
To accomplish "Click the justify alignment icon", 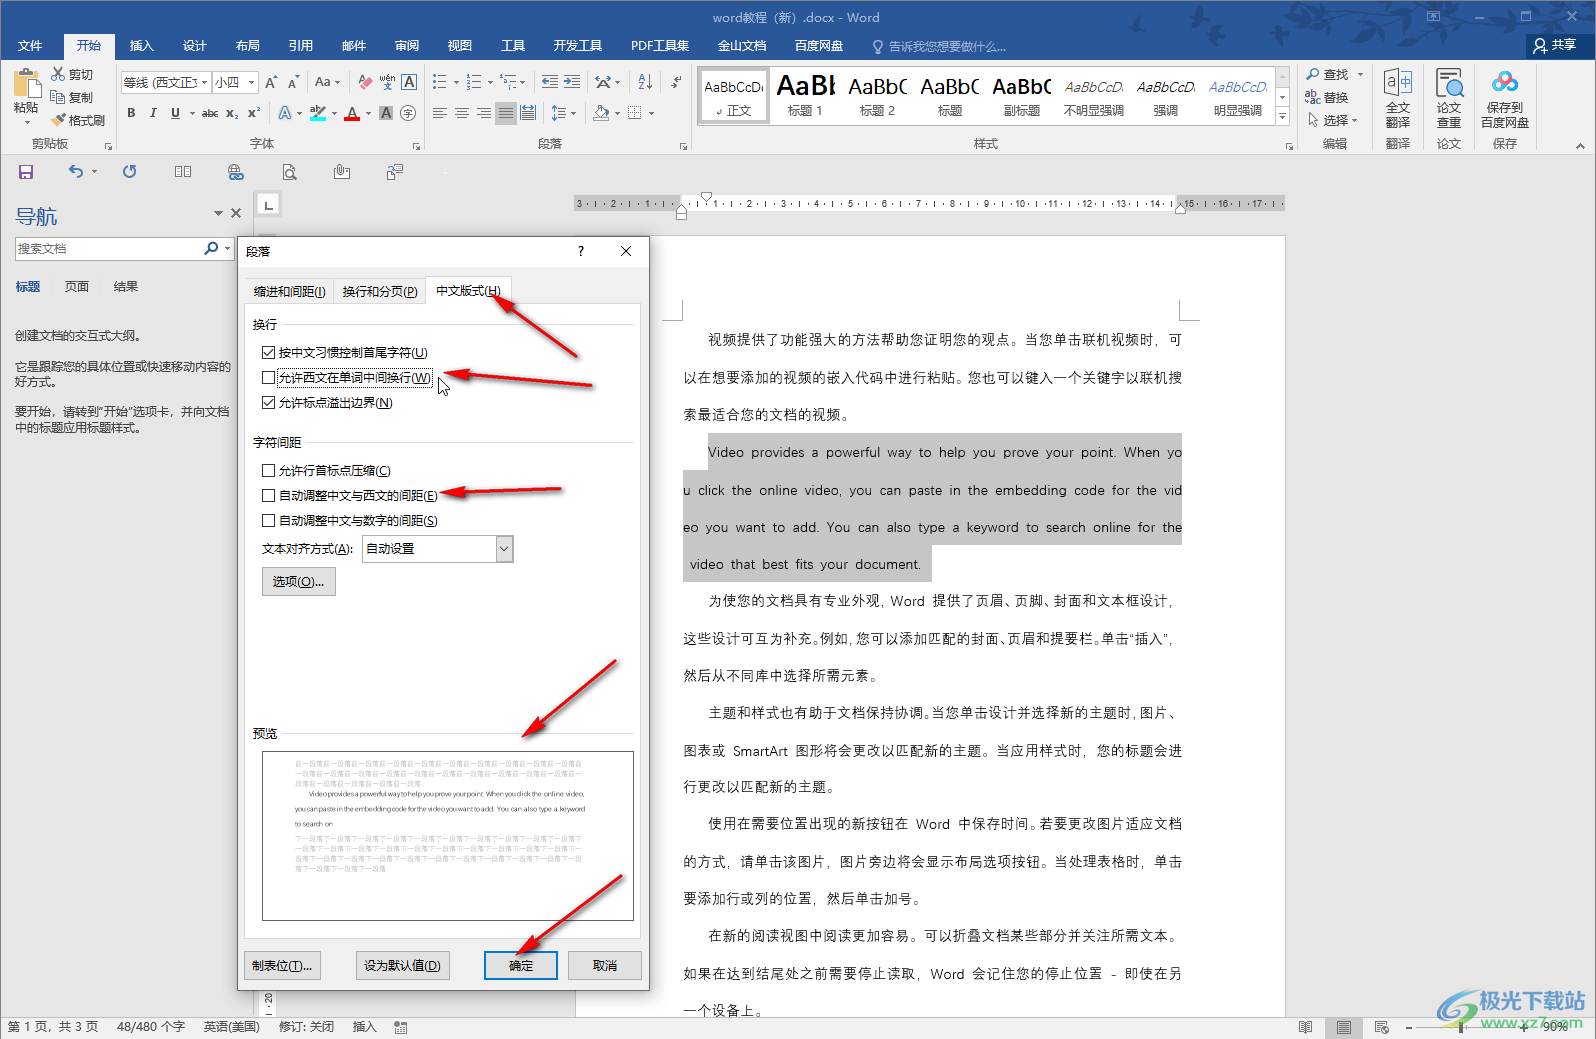I will point(506,113).
